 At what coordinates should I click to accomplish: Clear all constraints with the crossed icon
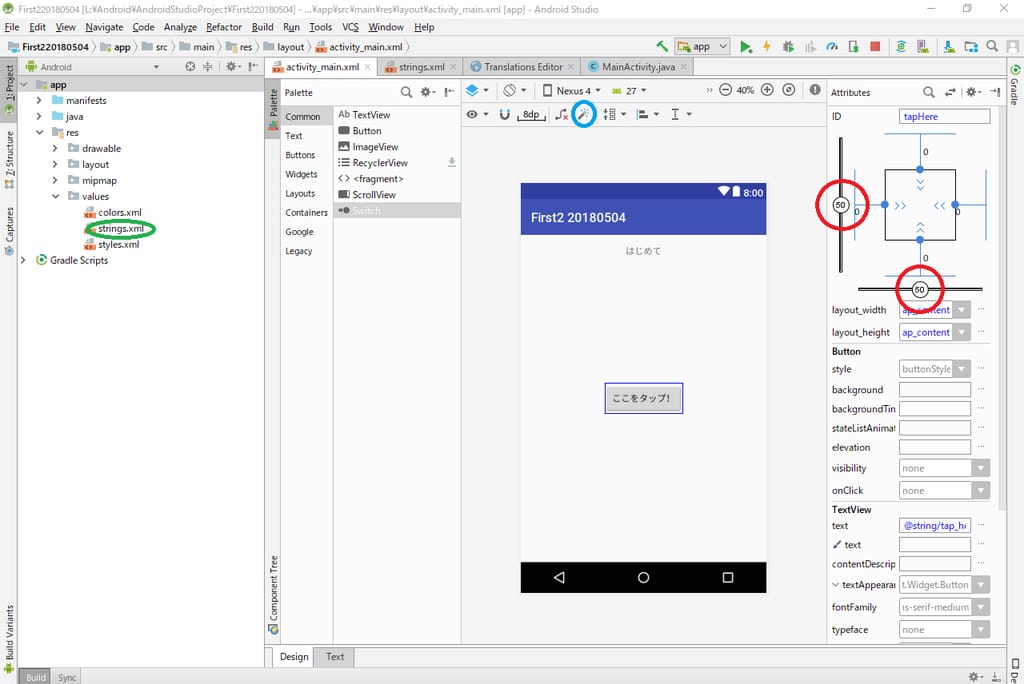click(x=559, y=114)
